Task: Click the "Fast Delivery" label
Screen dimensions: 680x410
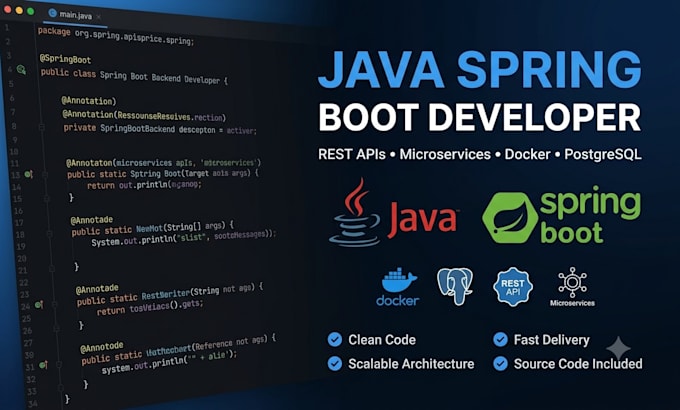Action: [x=552, y=340]
